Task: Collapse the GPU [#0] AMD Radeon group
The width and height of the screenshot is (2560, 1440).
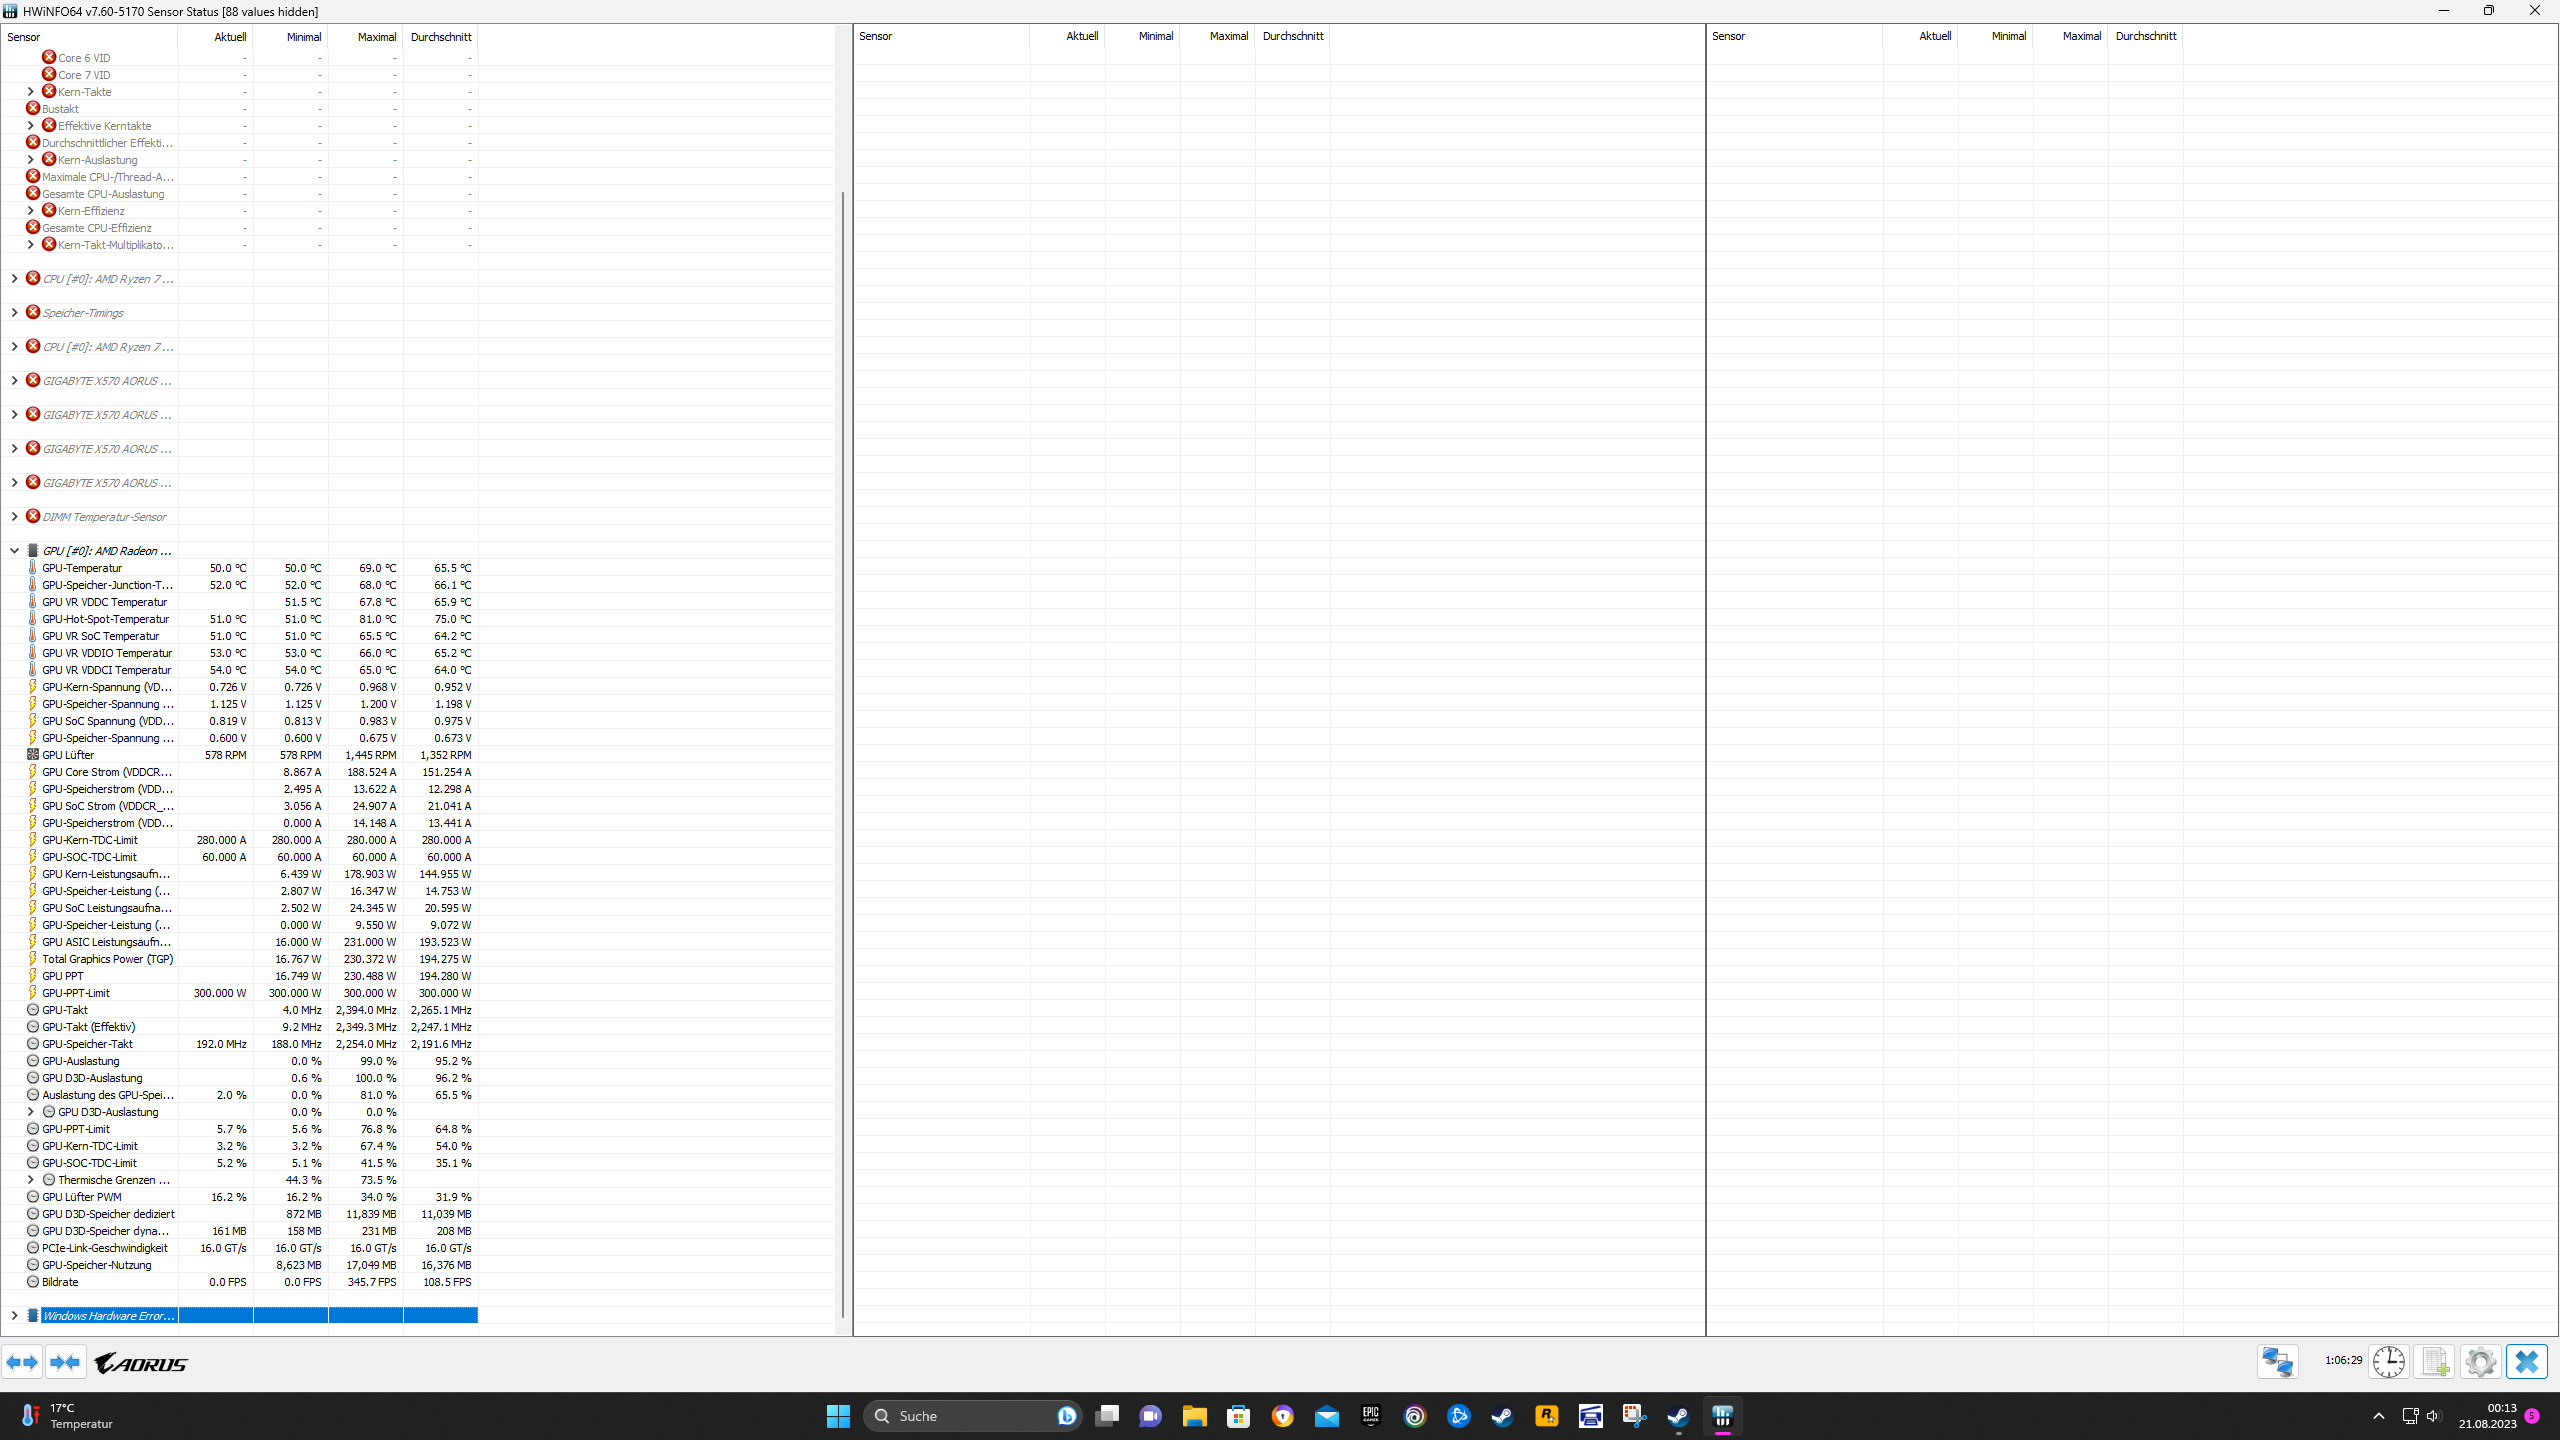Action: point(14,551)
